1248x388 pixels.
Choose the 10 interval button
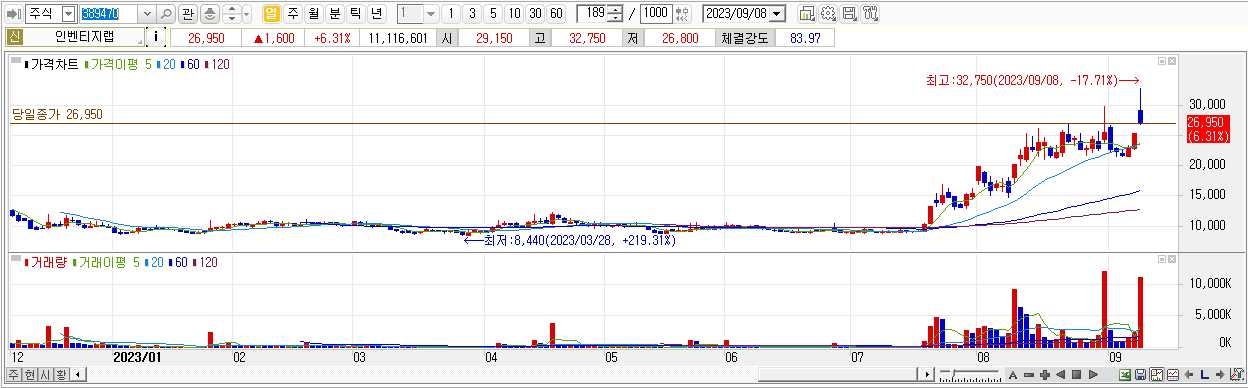pos(514,14)
